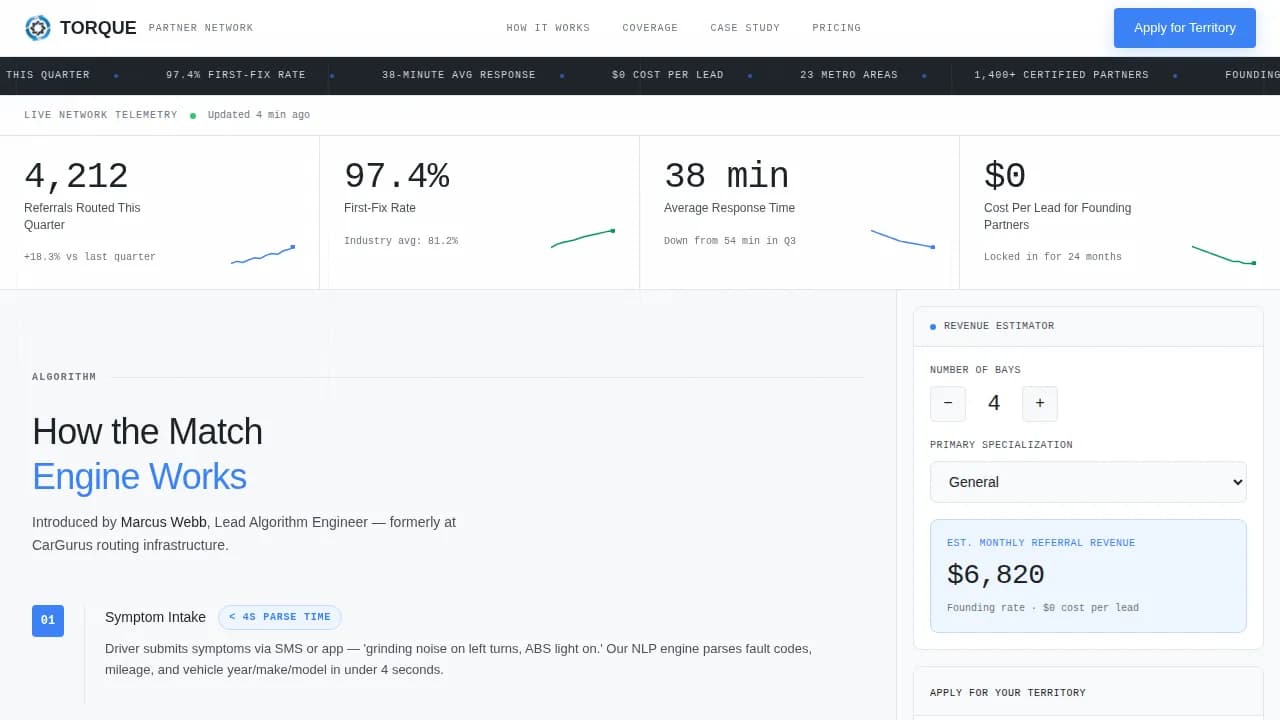Viewport: 1280px width, 720px height.
Task: Increase Number of Bays with the plus button
Action: [x=1040, y=404]
